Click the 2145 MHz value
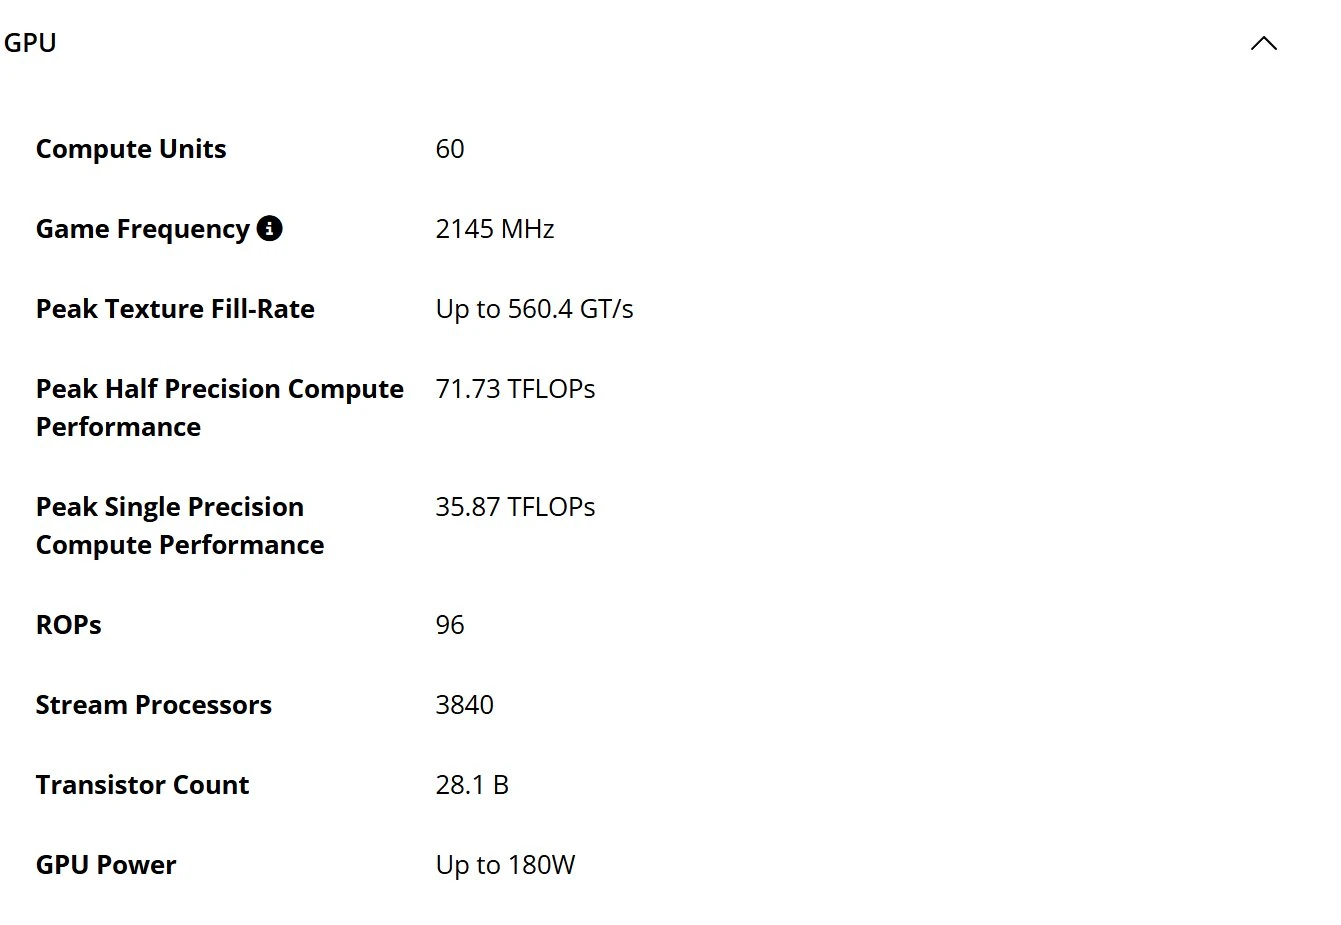 (494, 229)
